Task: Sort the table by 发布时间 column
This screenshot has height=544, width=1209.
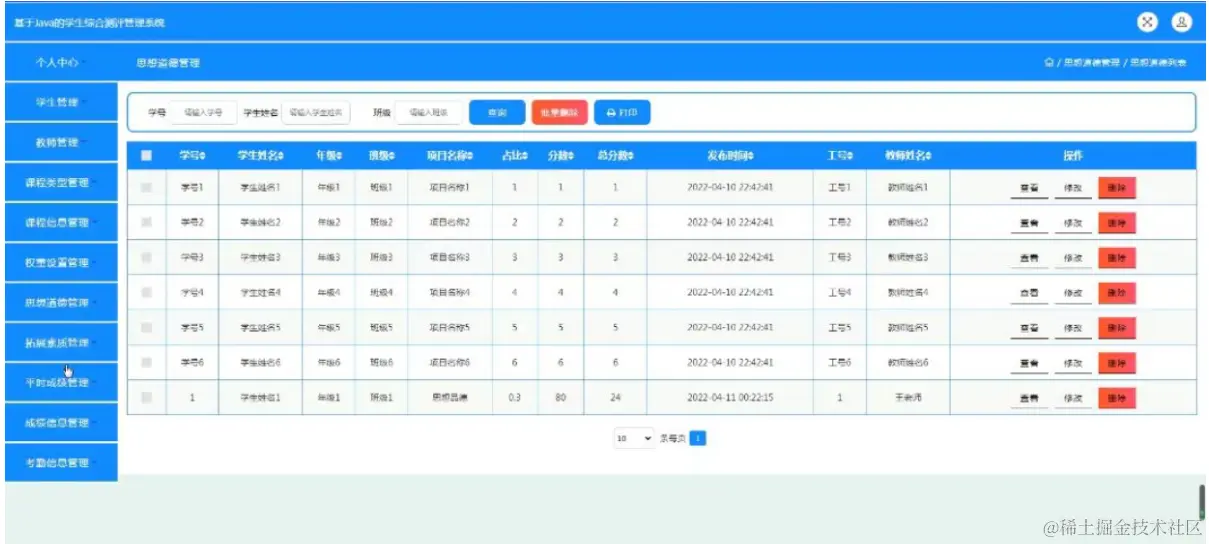Action: pyautogui.click(x=730, y=155)
